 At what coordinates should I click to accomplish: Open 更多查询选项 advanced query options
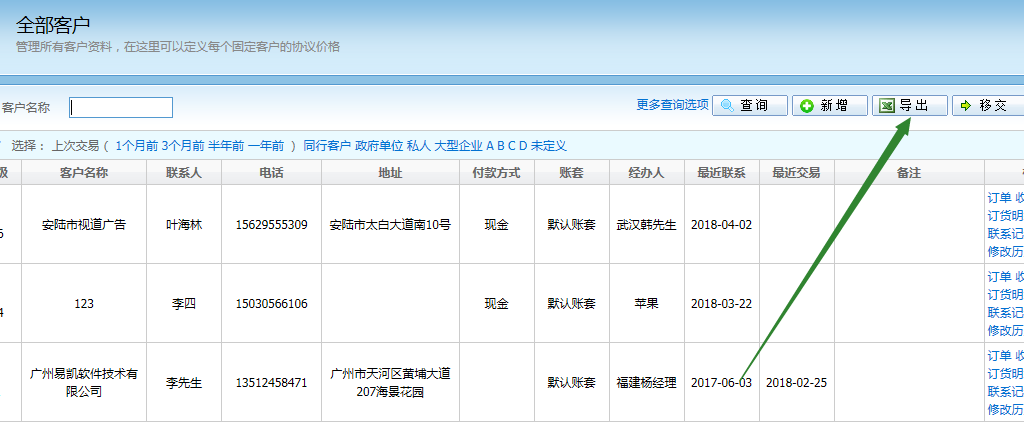(x=672, y=105)
